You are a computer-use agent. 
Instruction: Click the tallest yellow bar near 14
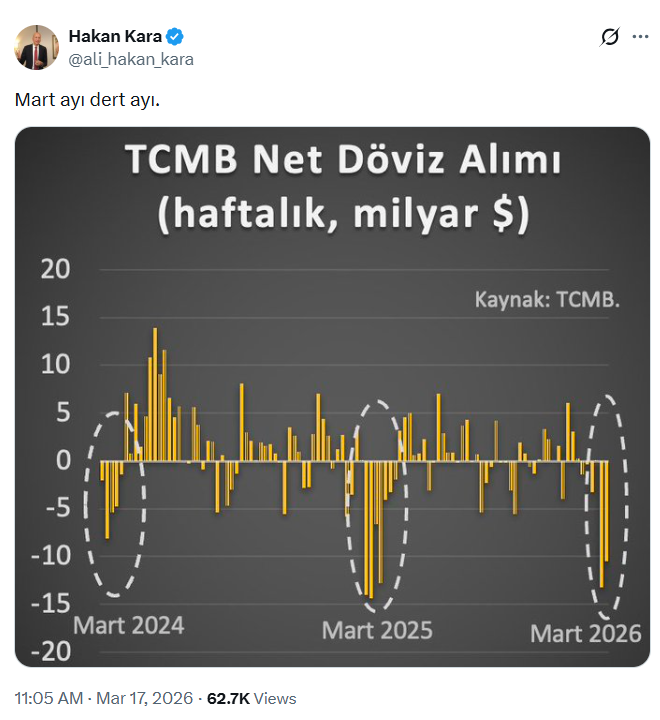tap(155, 395)
